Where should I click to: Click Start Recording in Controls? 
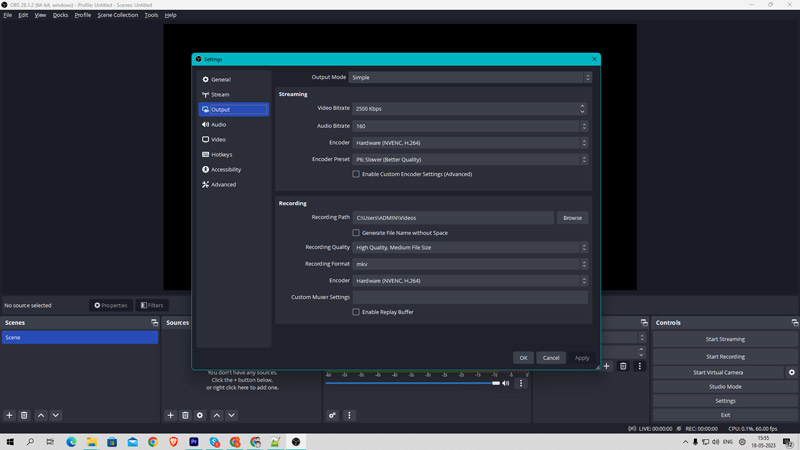click(x=725, y=357)
